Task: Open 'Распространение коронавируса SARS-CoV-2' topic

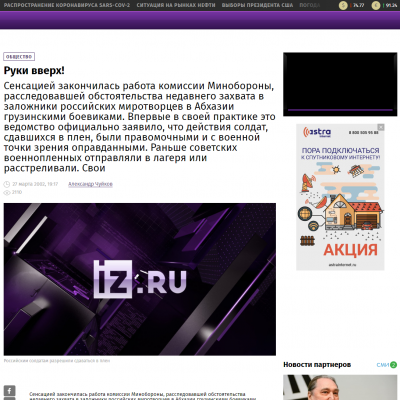Action: click(x=67, y=5)
